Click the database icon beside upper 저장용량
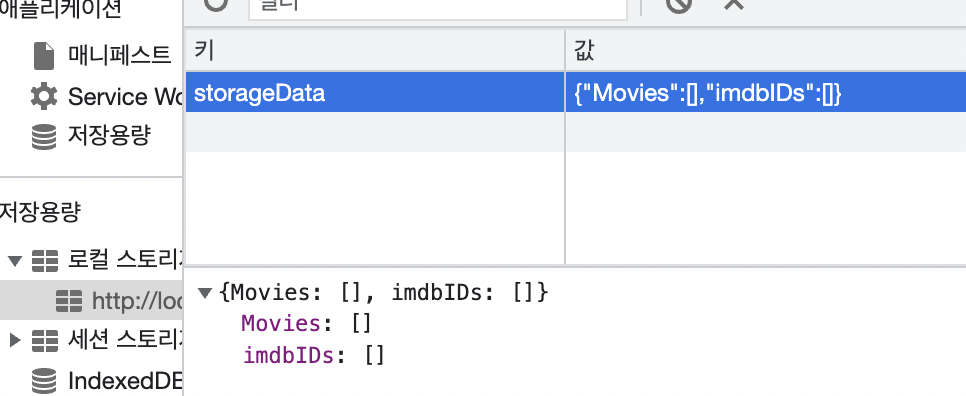 [x=44, y=137]
